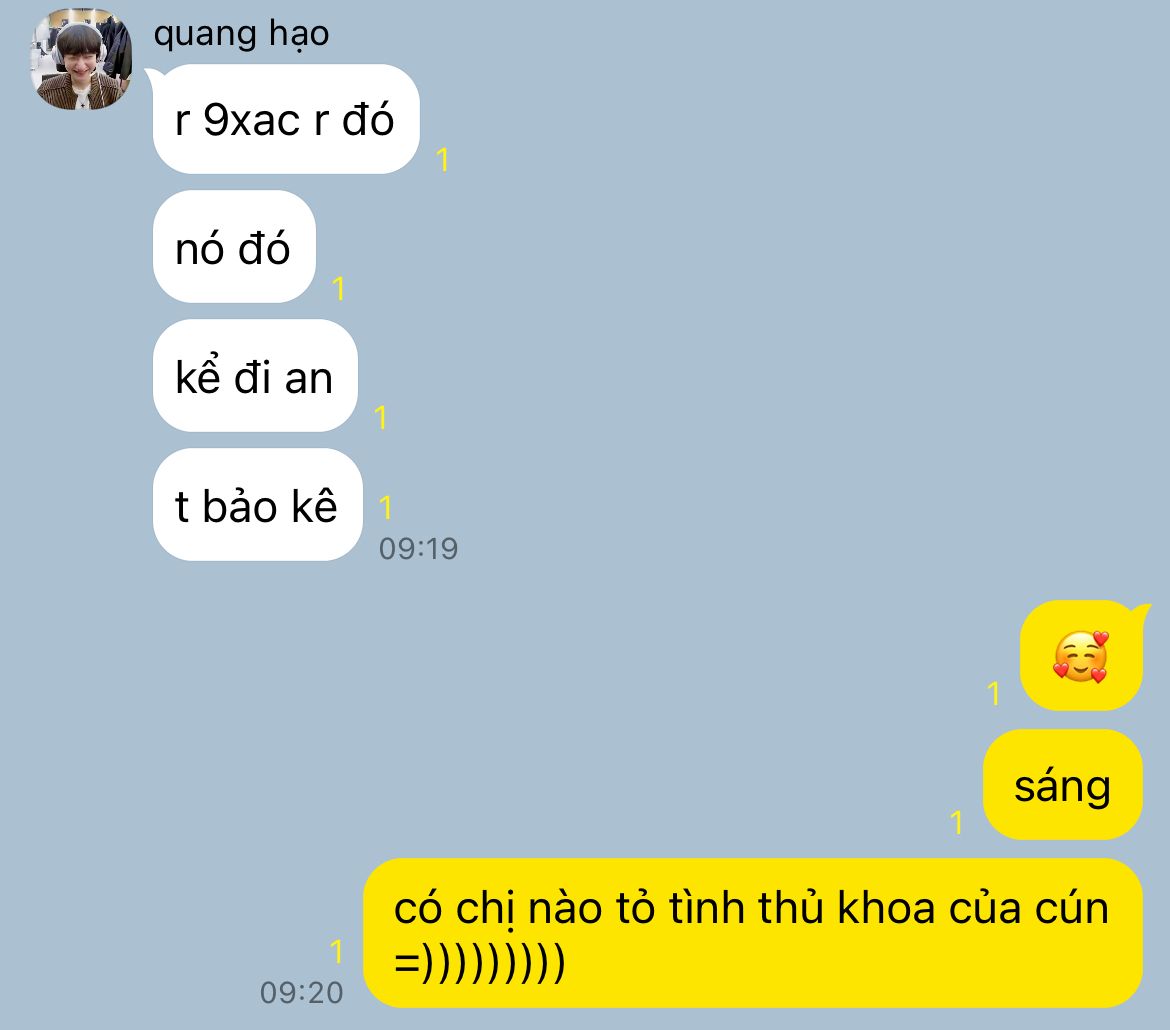Image resolution: width=1170 pixels, height=1030 pixels.
Task: Select the 't bảo kê' message bubble
Action: tap(257, 505)
